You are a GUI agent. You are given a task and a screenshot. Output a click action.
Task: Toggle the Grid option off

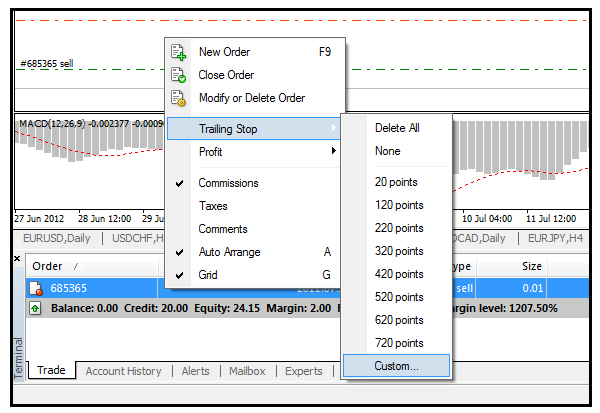click(x=210, y=275)
